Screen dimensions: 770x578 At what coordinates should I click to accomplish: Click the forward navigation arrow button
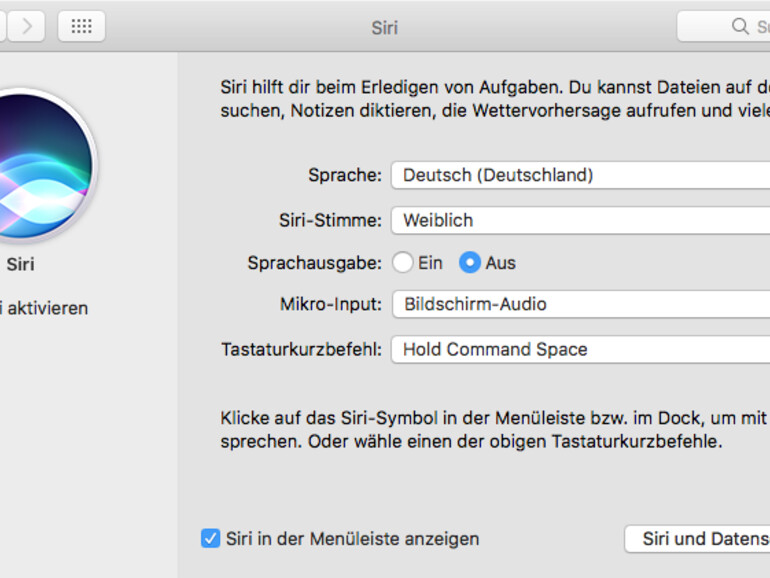tap(27, 26)
